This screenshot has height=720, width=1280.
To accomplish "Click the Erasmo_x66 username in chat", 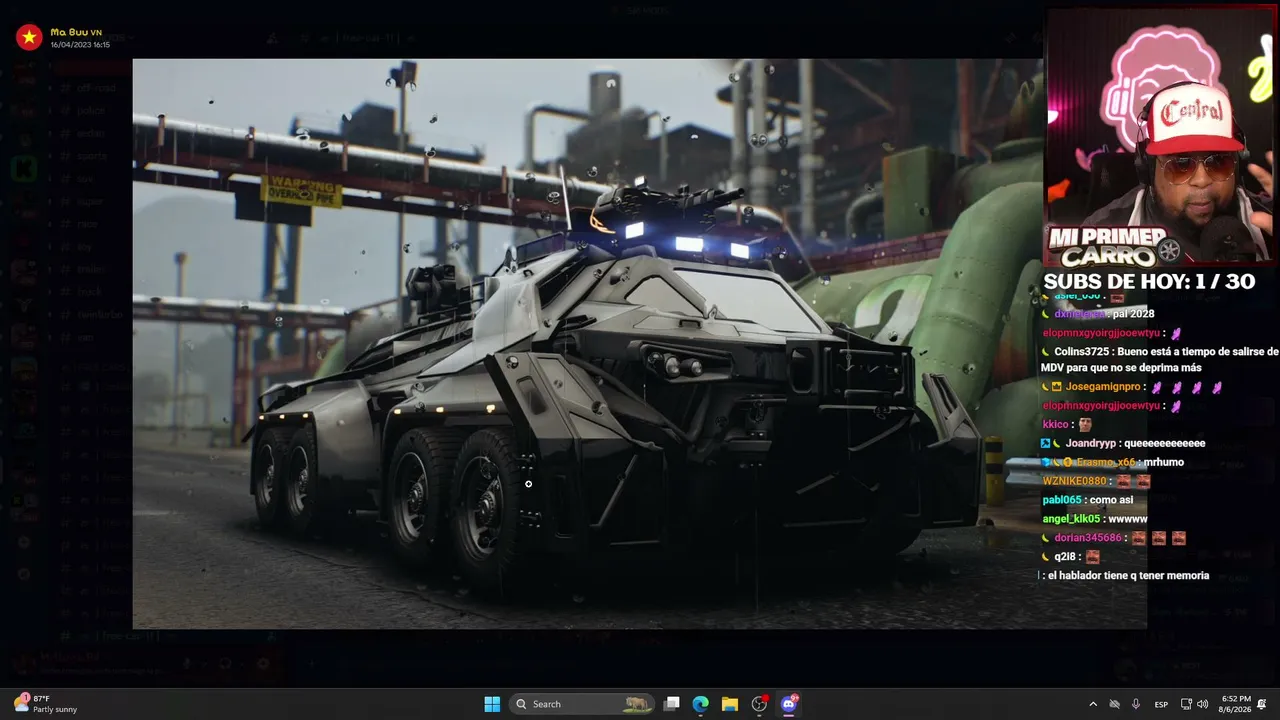I will (x=1105, y=462).
